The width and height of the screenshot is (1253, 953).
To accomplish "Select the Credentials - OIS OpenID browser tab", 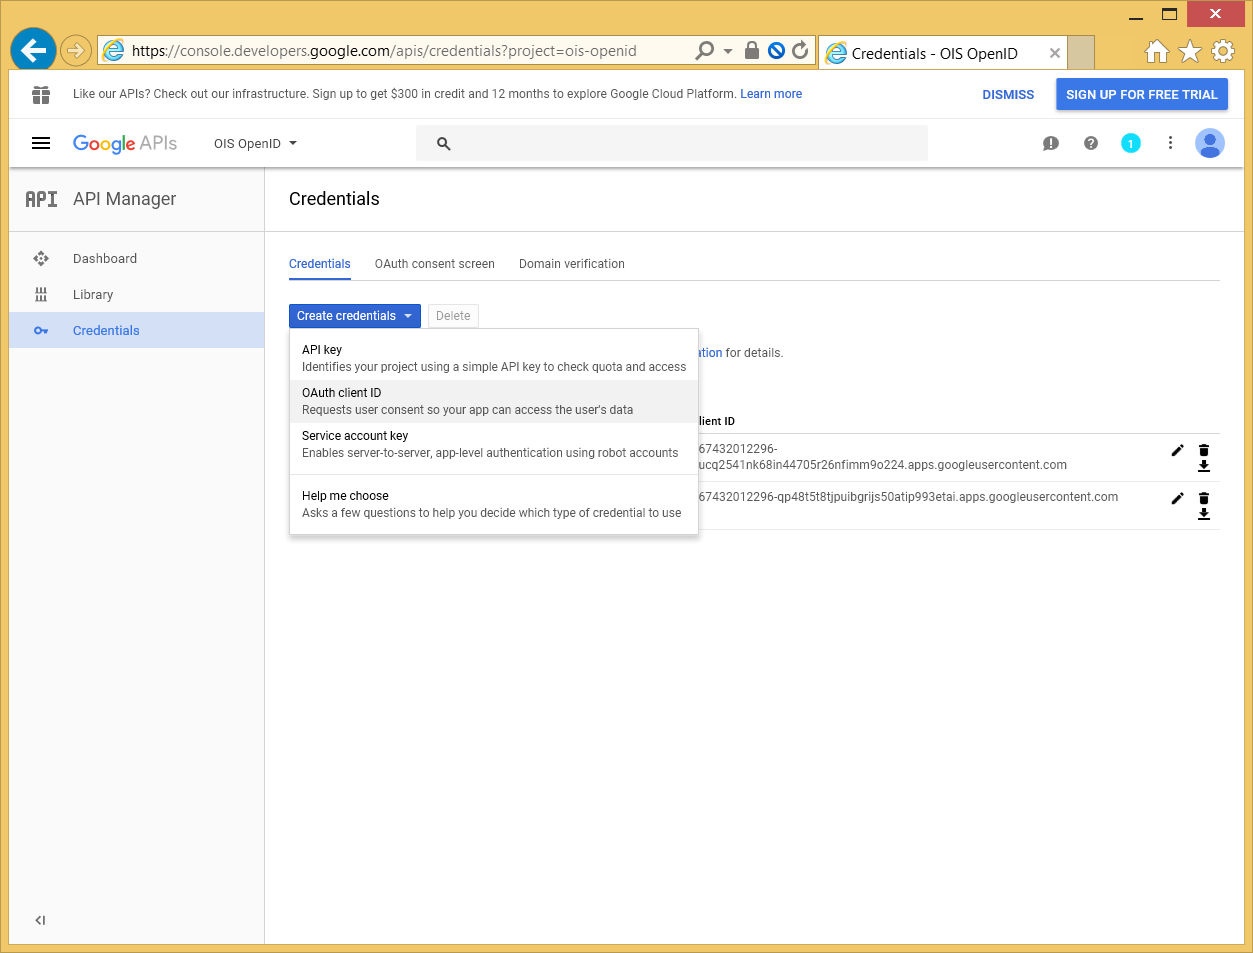I will tap(943, 53).
